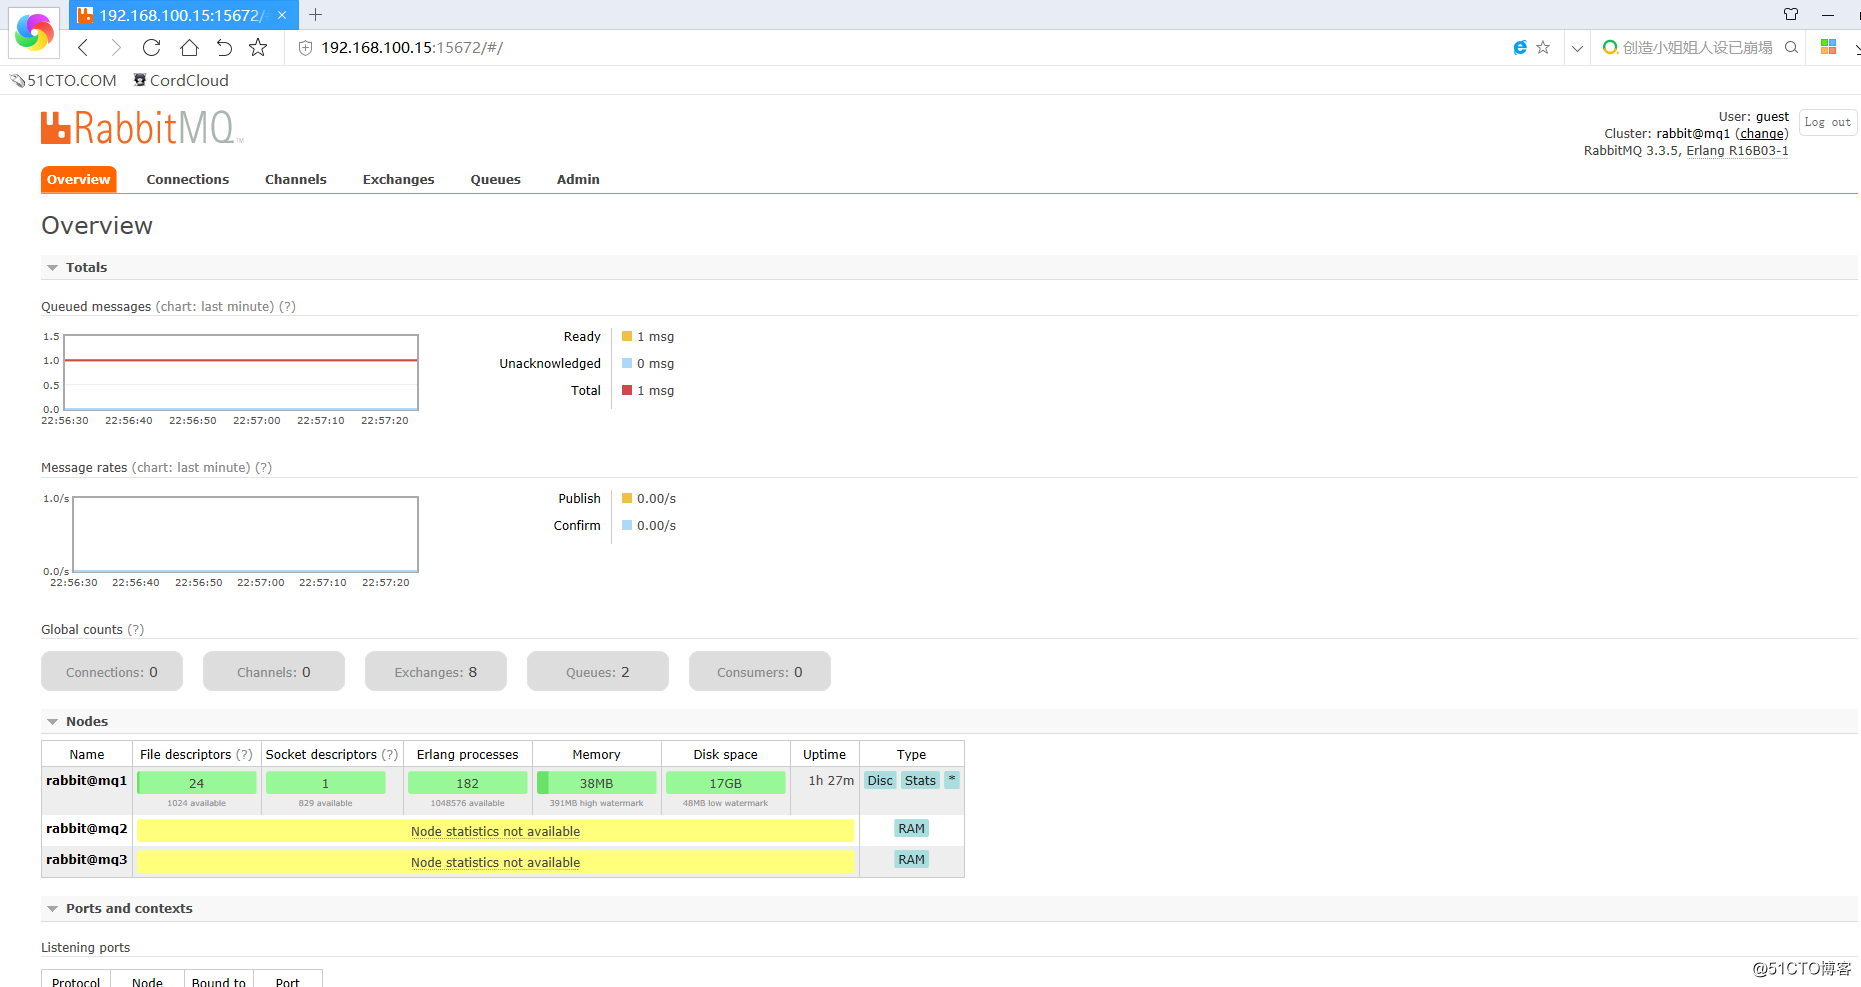Open the CordCloud bookmark

181,80
